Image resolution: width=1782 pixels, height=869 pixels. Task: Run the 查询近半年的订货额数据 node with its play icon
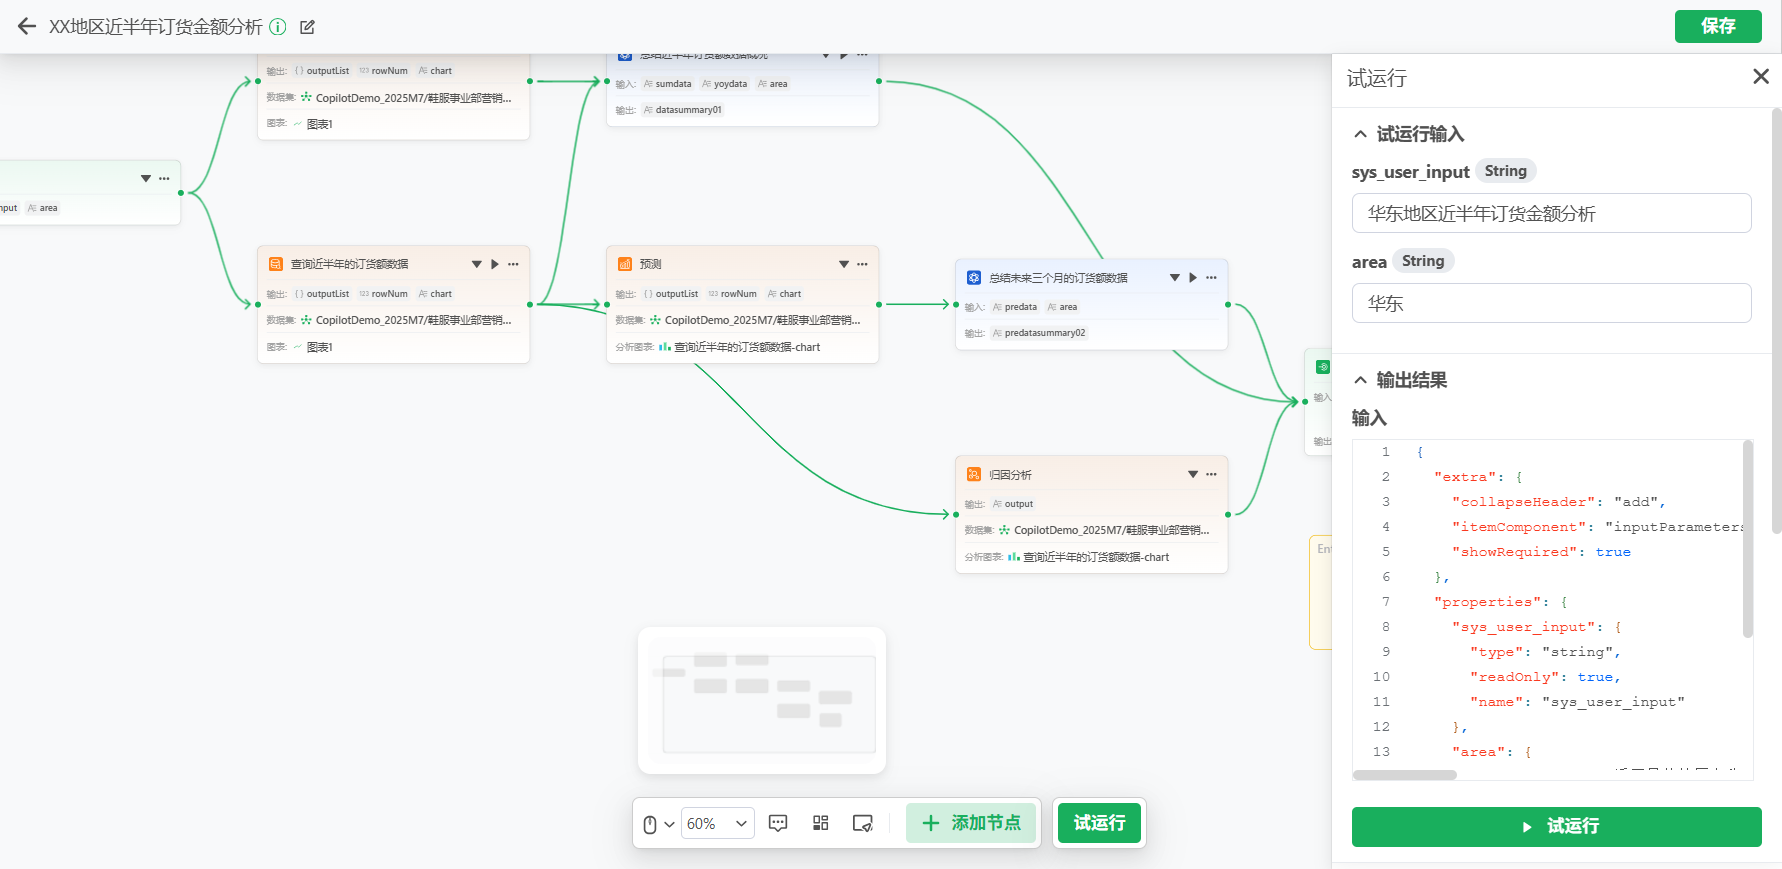pyautogui.click(x=495, y=264)
